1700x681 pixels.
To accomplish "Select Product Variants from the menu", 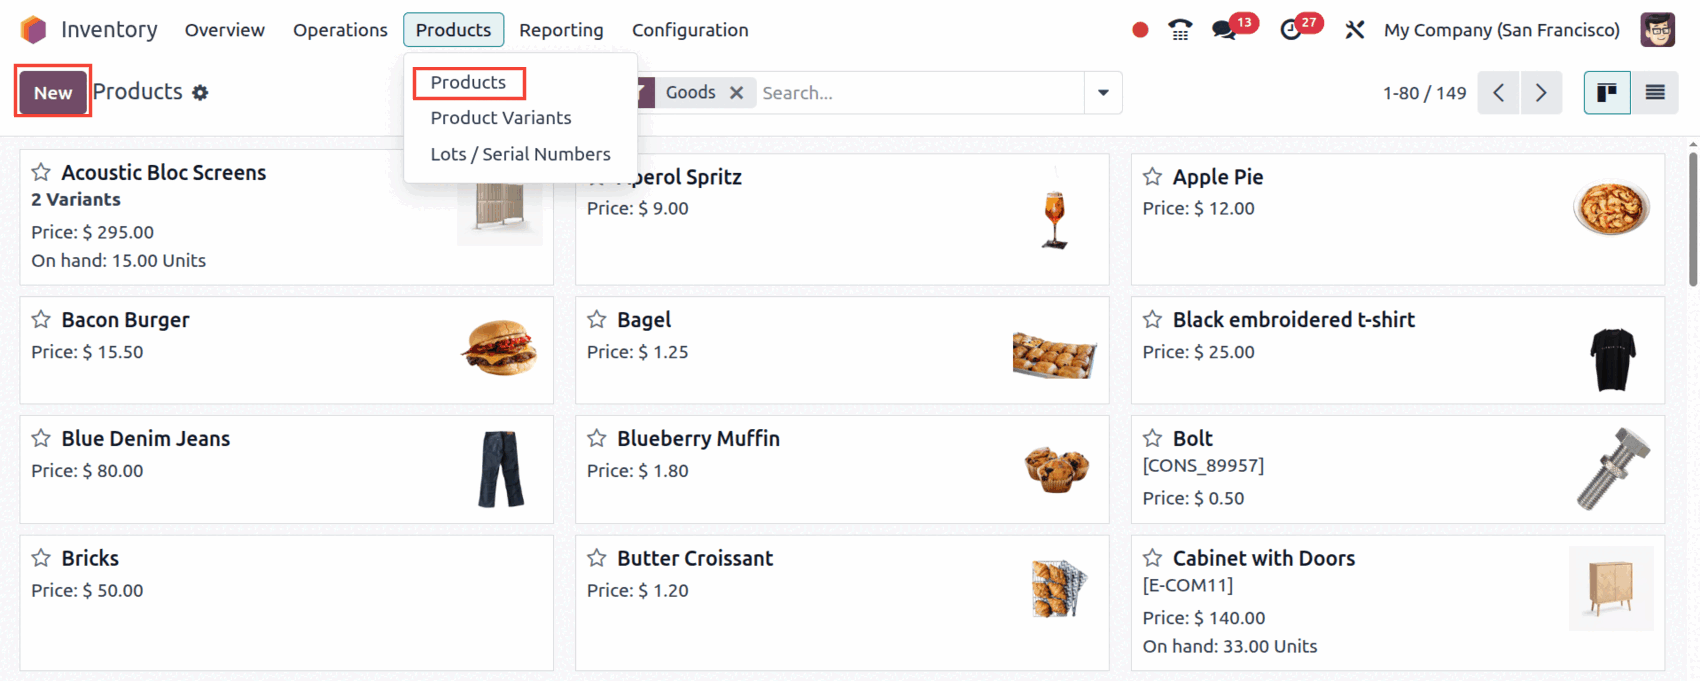I will (501, 118).
